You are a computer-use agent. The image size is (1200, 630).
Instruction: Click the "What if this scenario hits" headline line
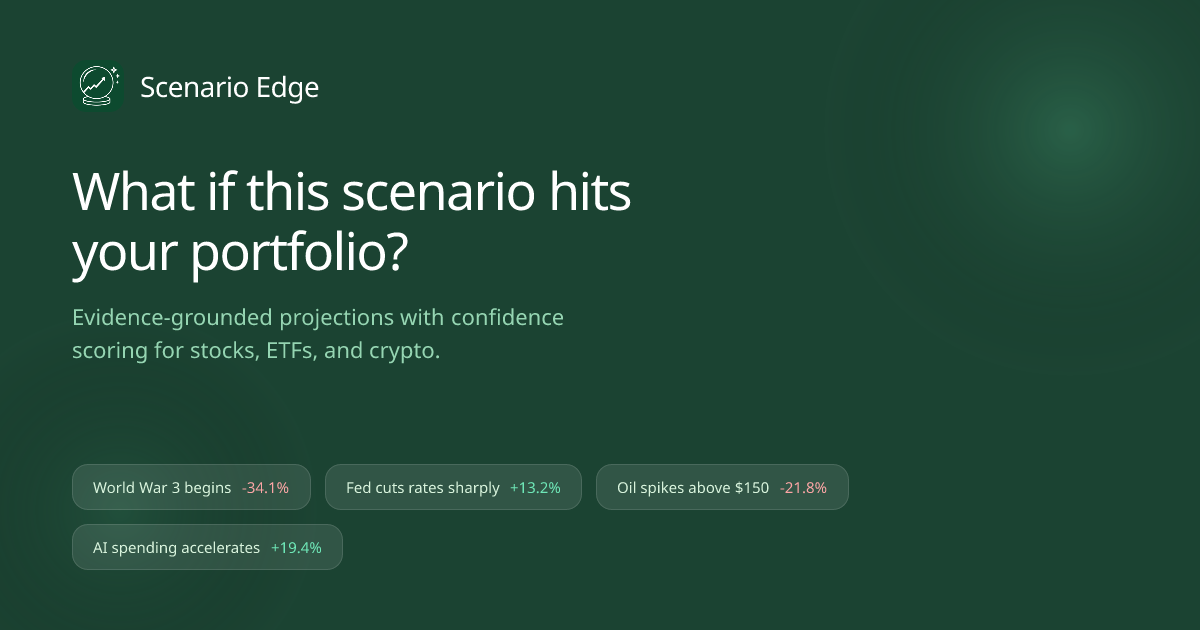point(352,192)
